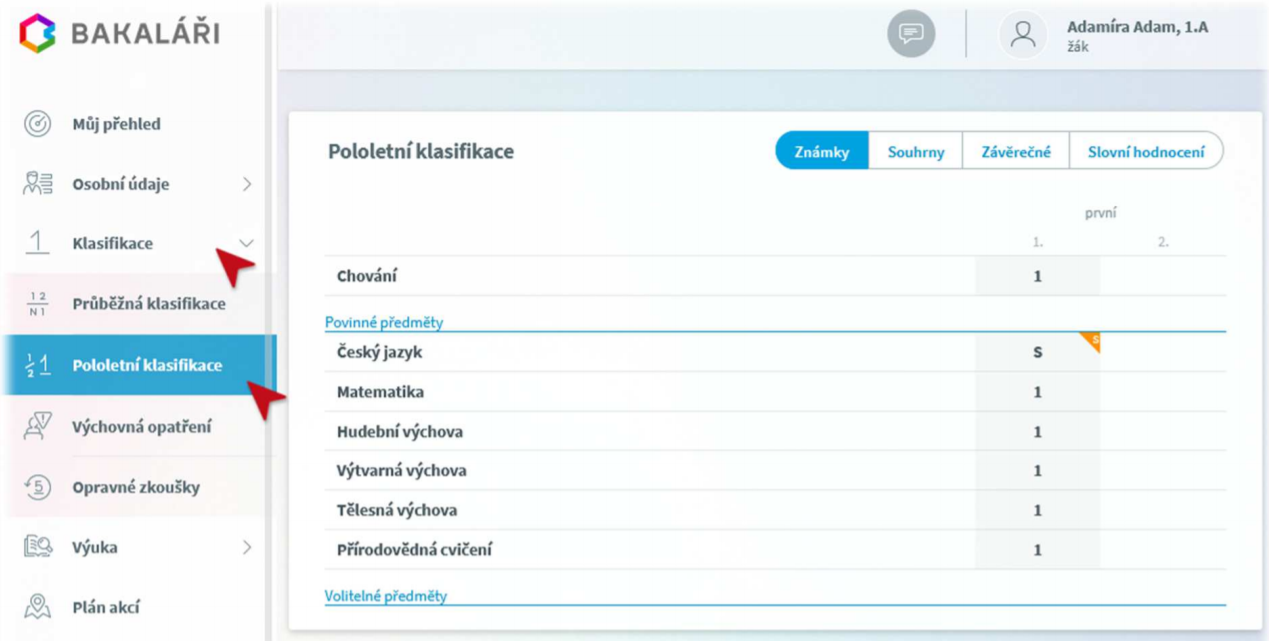Open the messages speech bubble icon
1269x641 pixels.
[x=911, y=34]
